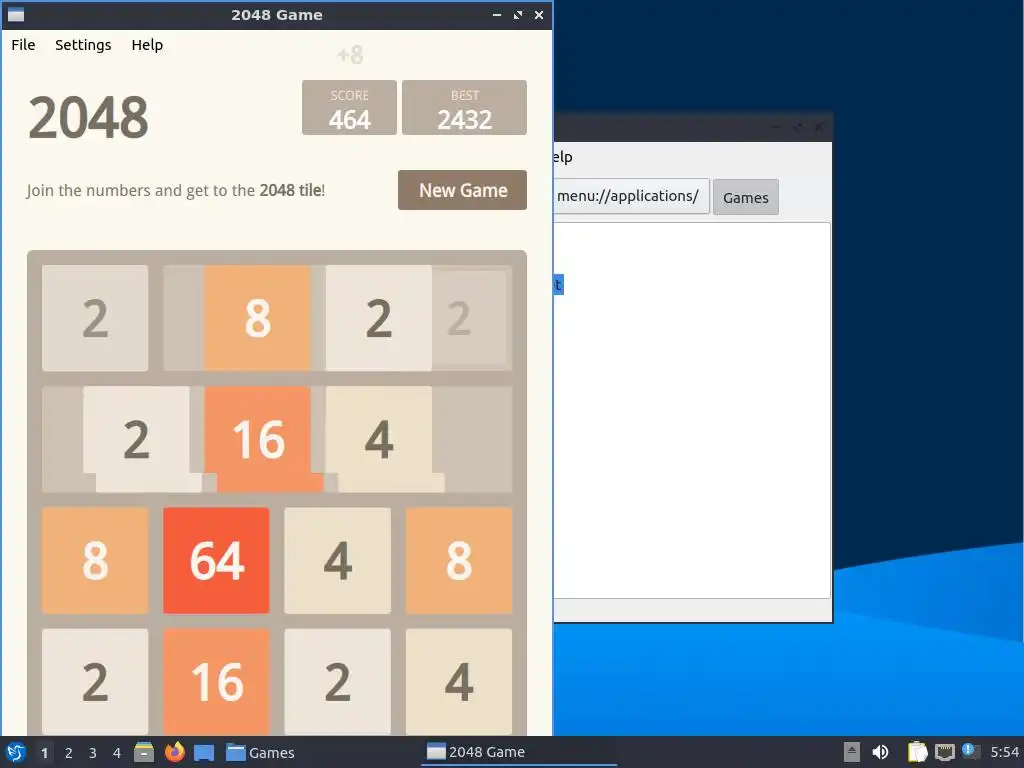Open the removable media eject tray icon

coord(852,752)
